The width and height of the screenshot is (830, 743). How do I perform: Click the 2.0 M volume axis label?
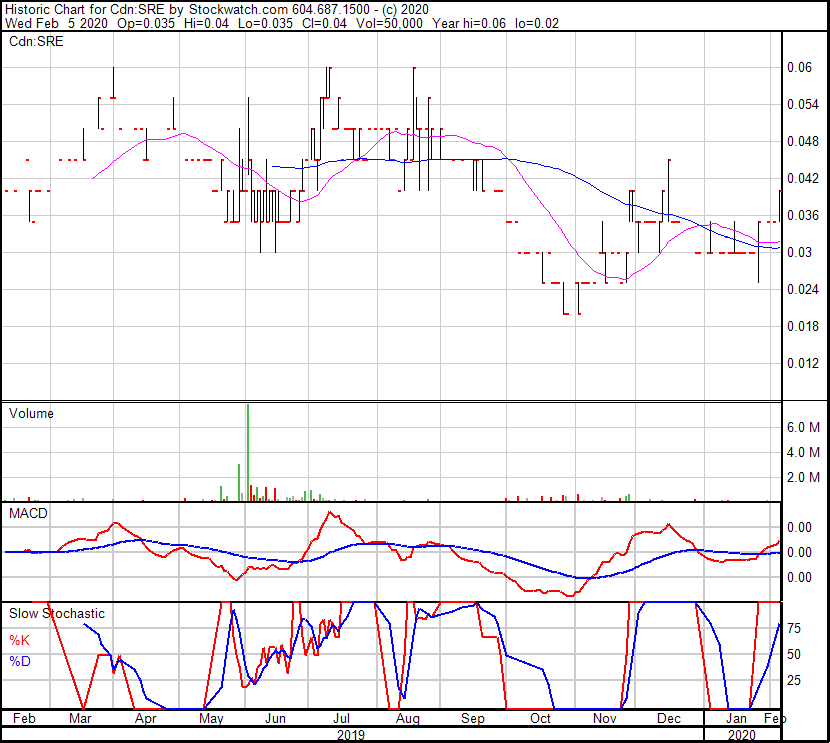803,477
